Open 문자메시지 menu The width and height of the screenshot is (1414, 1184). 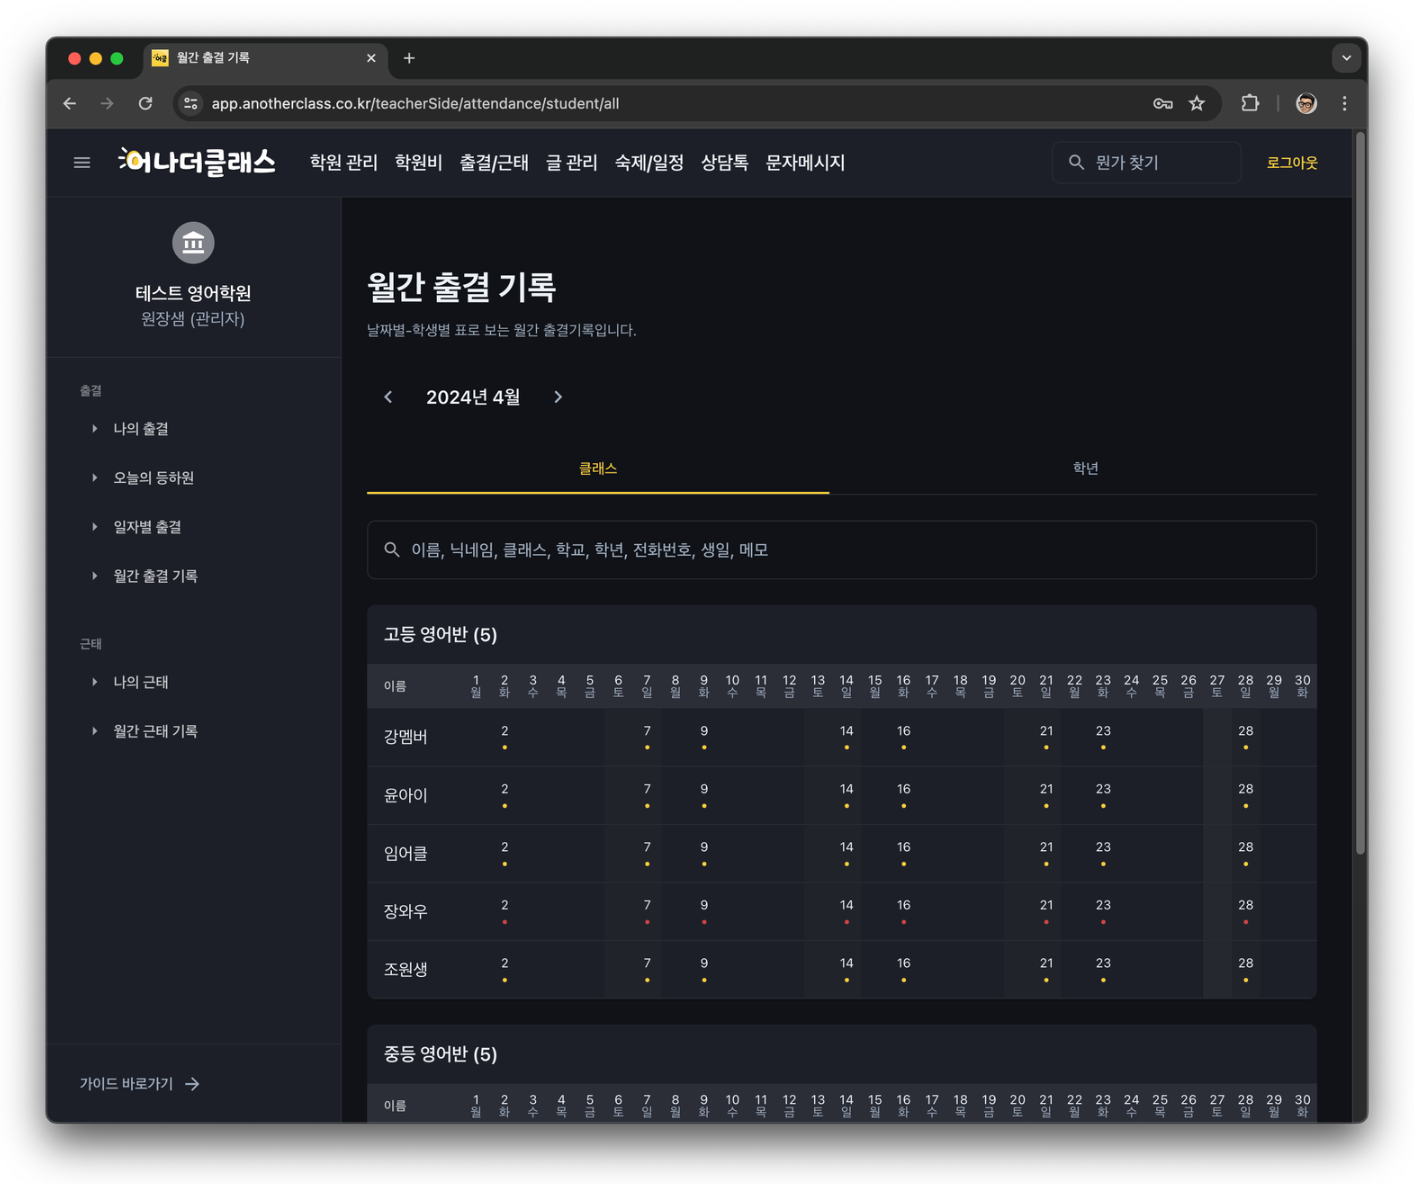(805, 162)
